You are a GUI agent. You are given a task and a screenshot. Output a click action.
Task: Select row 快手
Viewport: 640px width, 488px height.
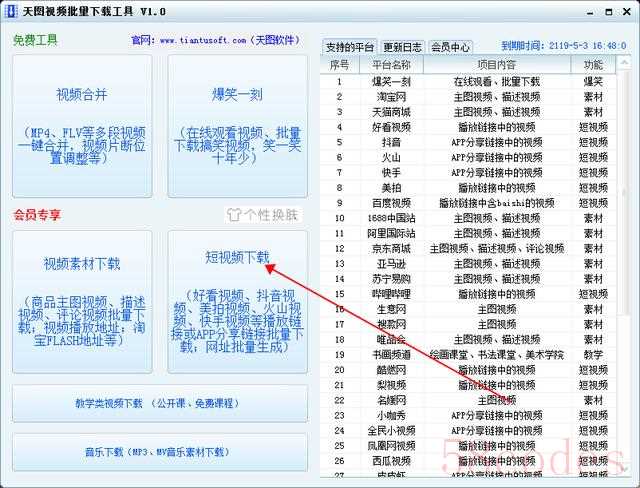468,172
